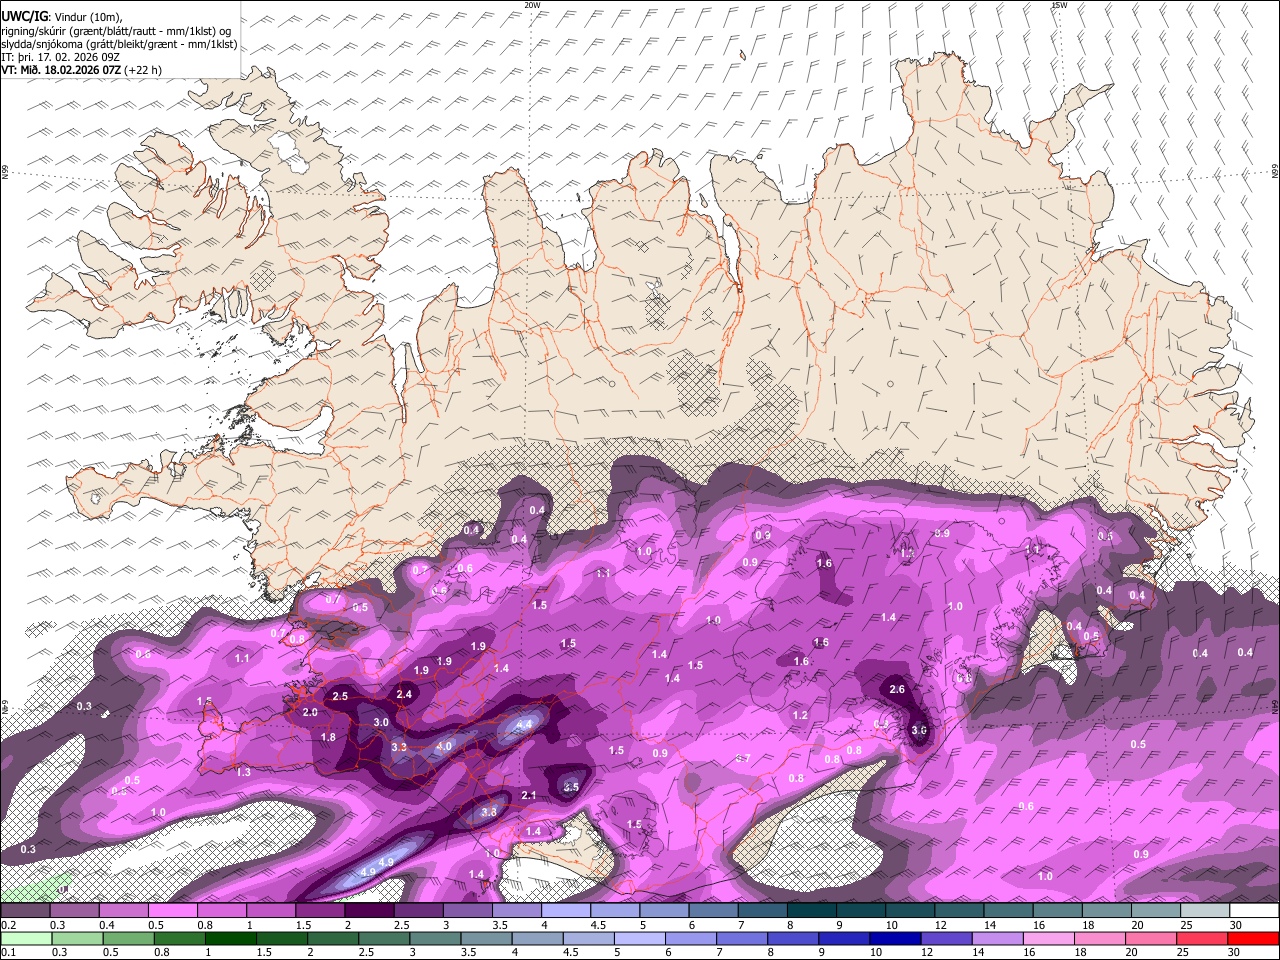This screenshot has height=960, width=1280.
Task: Click the 2.6 precipitation value on map
Action: coord(896,689)
